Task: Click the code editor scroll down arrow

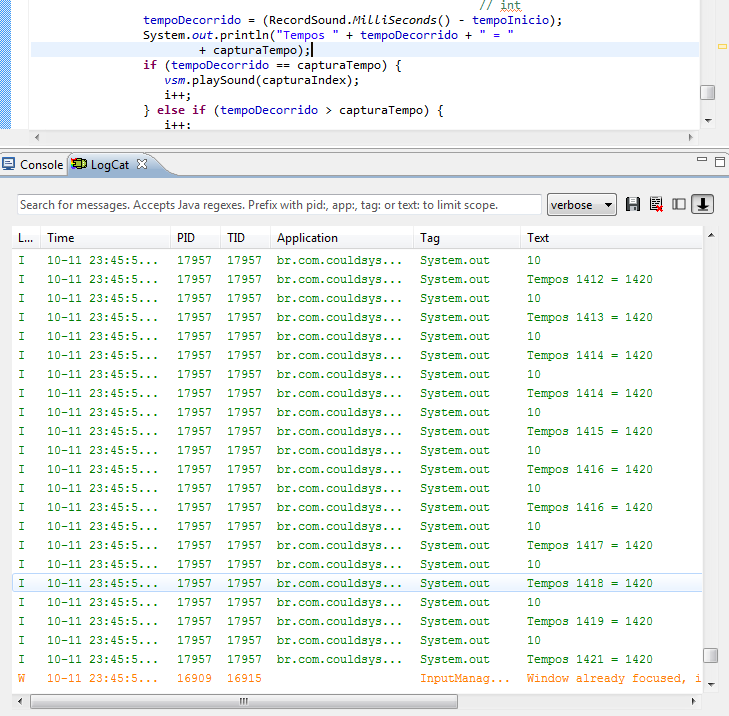Action: (x=708, y=121)
